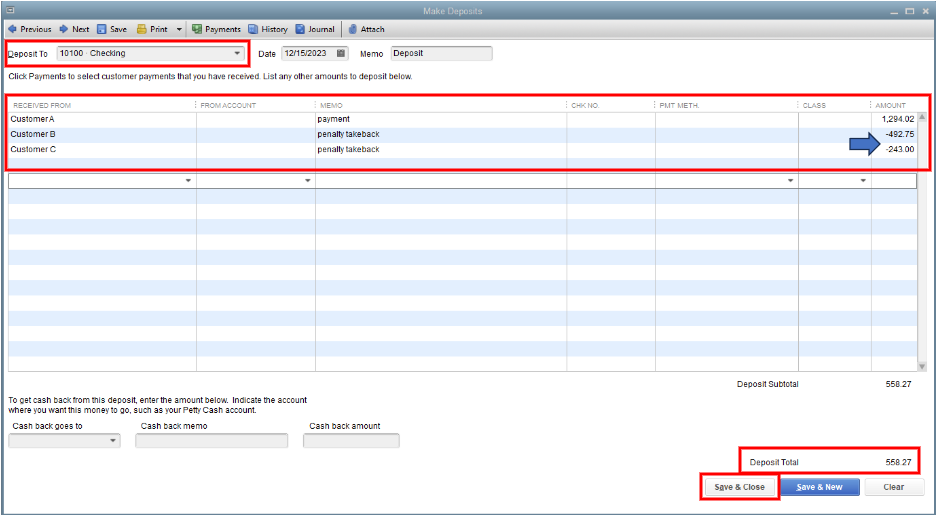
Task: Click the new row memo input cell
Action: coord(441,180)
